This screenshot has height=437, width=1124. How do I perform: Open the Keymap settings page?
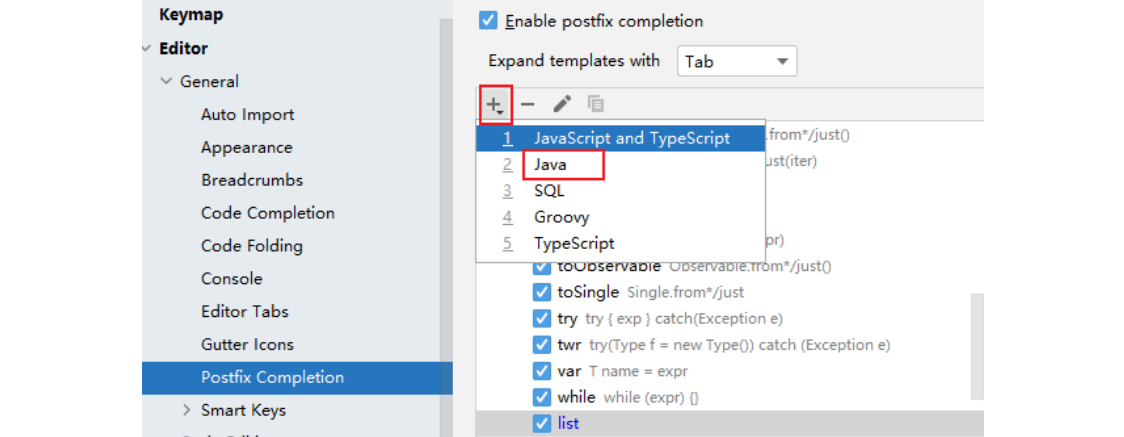pos(191,15)
